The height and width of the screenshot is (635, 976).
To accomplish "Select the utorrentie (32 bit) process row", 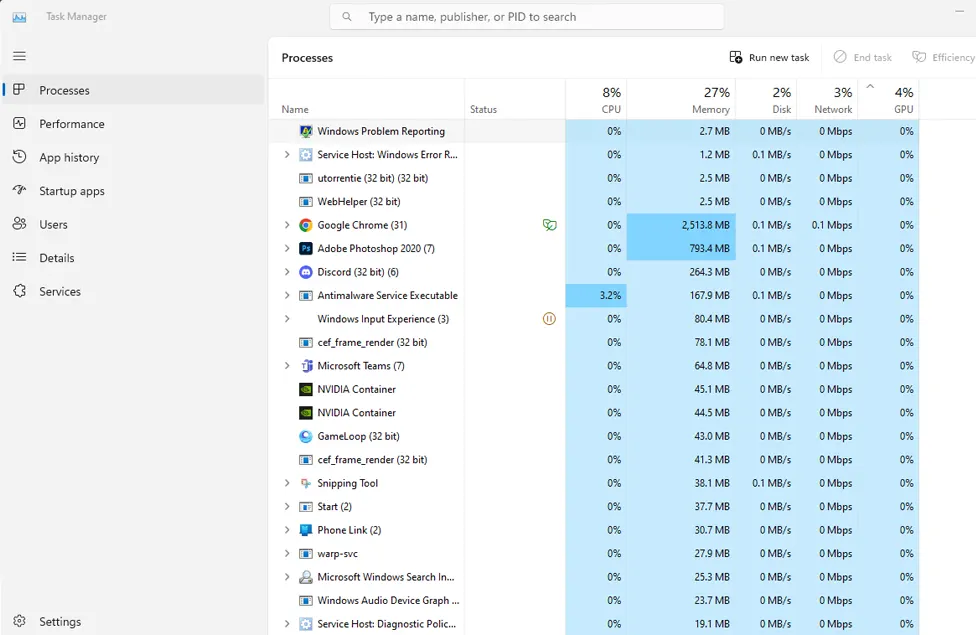I will coord(594,178).
